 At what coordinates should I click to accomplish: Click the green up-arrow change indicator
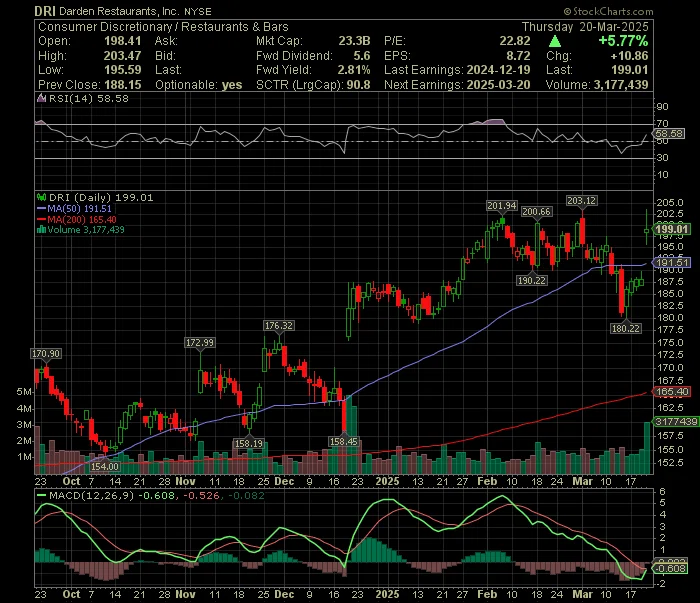coord(554,42)
